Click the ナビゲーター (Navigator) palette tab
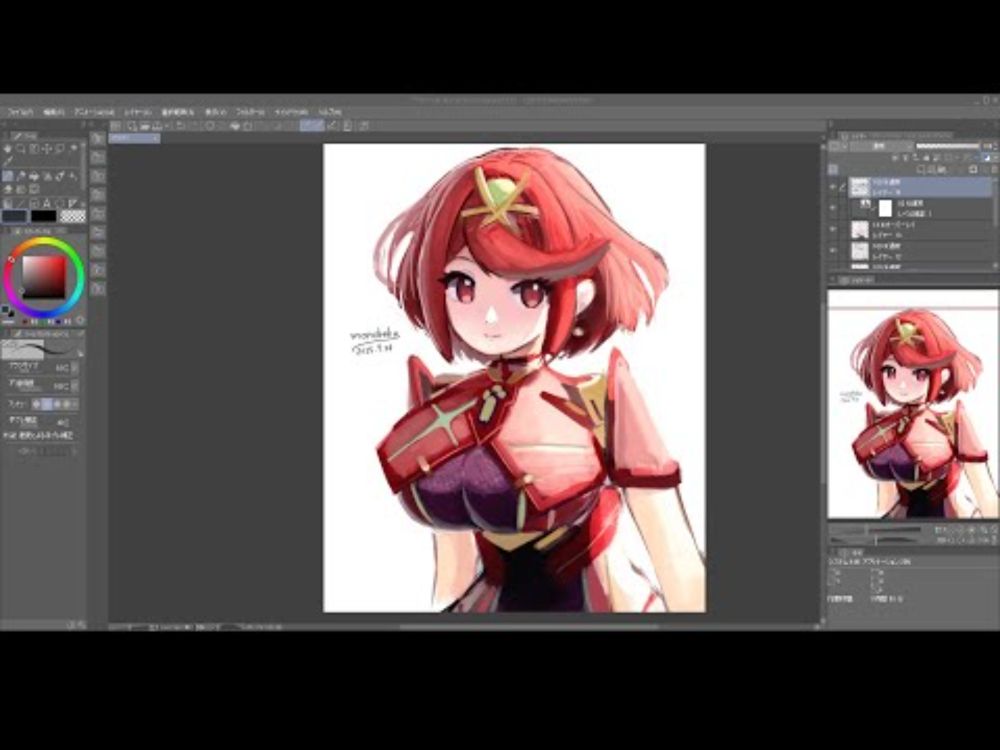 coord(858,281)
